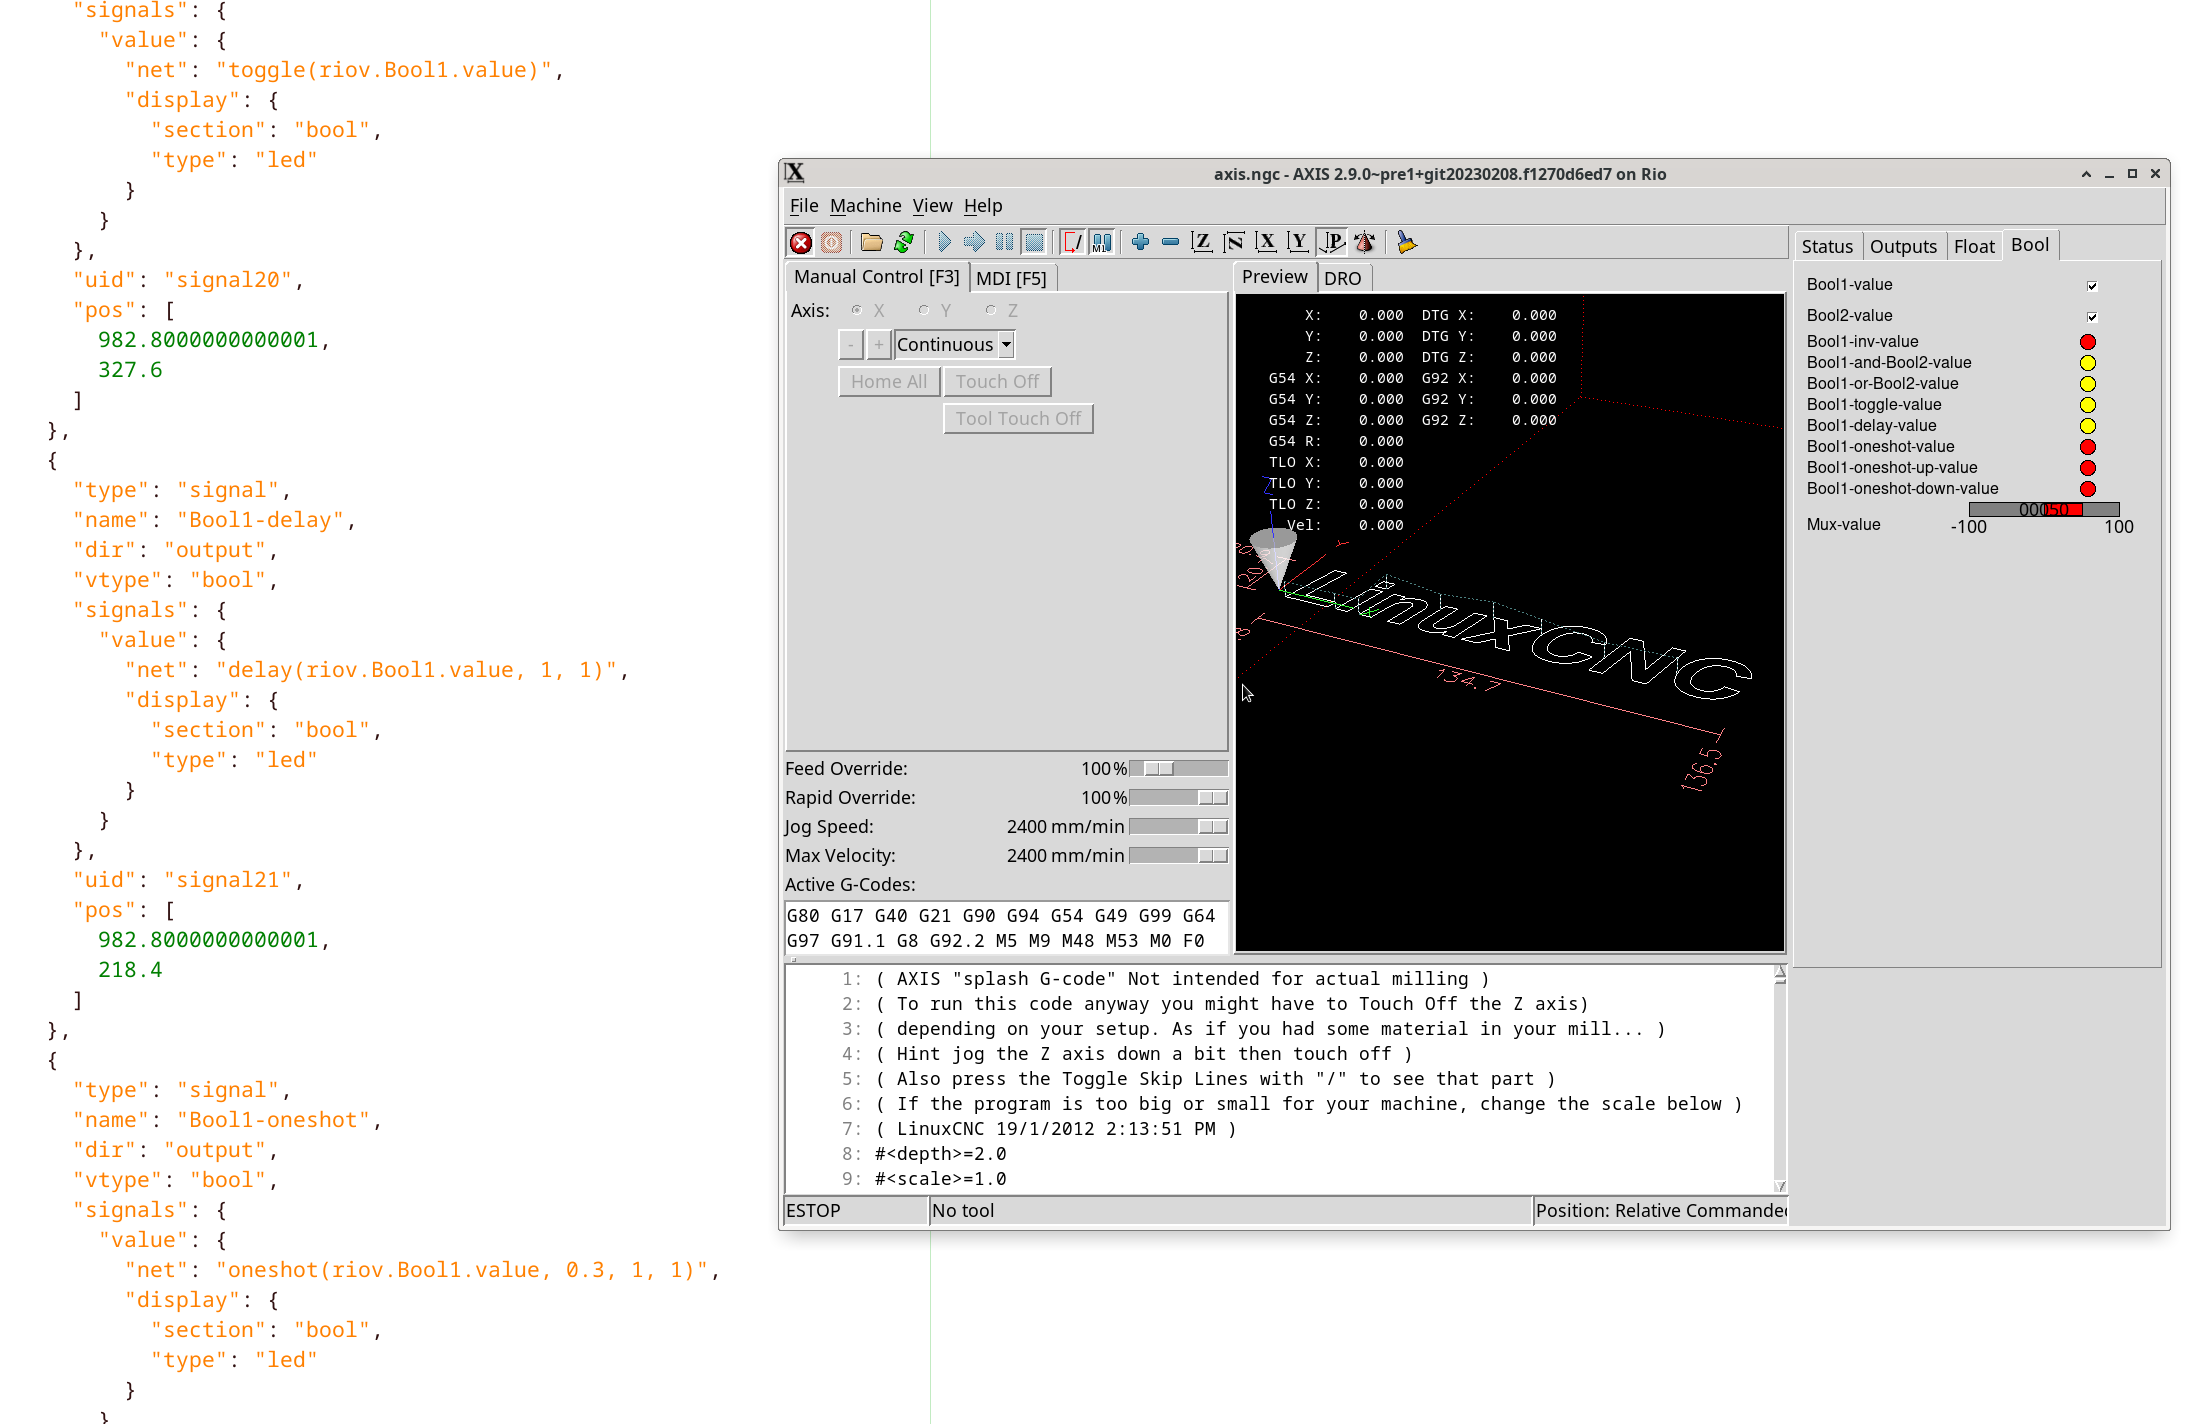Click G-code line 9 #<scale>=1.0
2211x1424 pixels.
click(x=941, y=1179)
